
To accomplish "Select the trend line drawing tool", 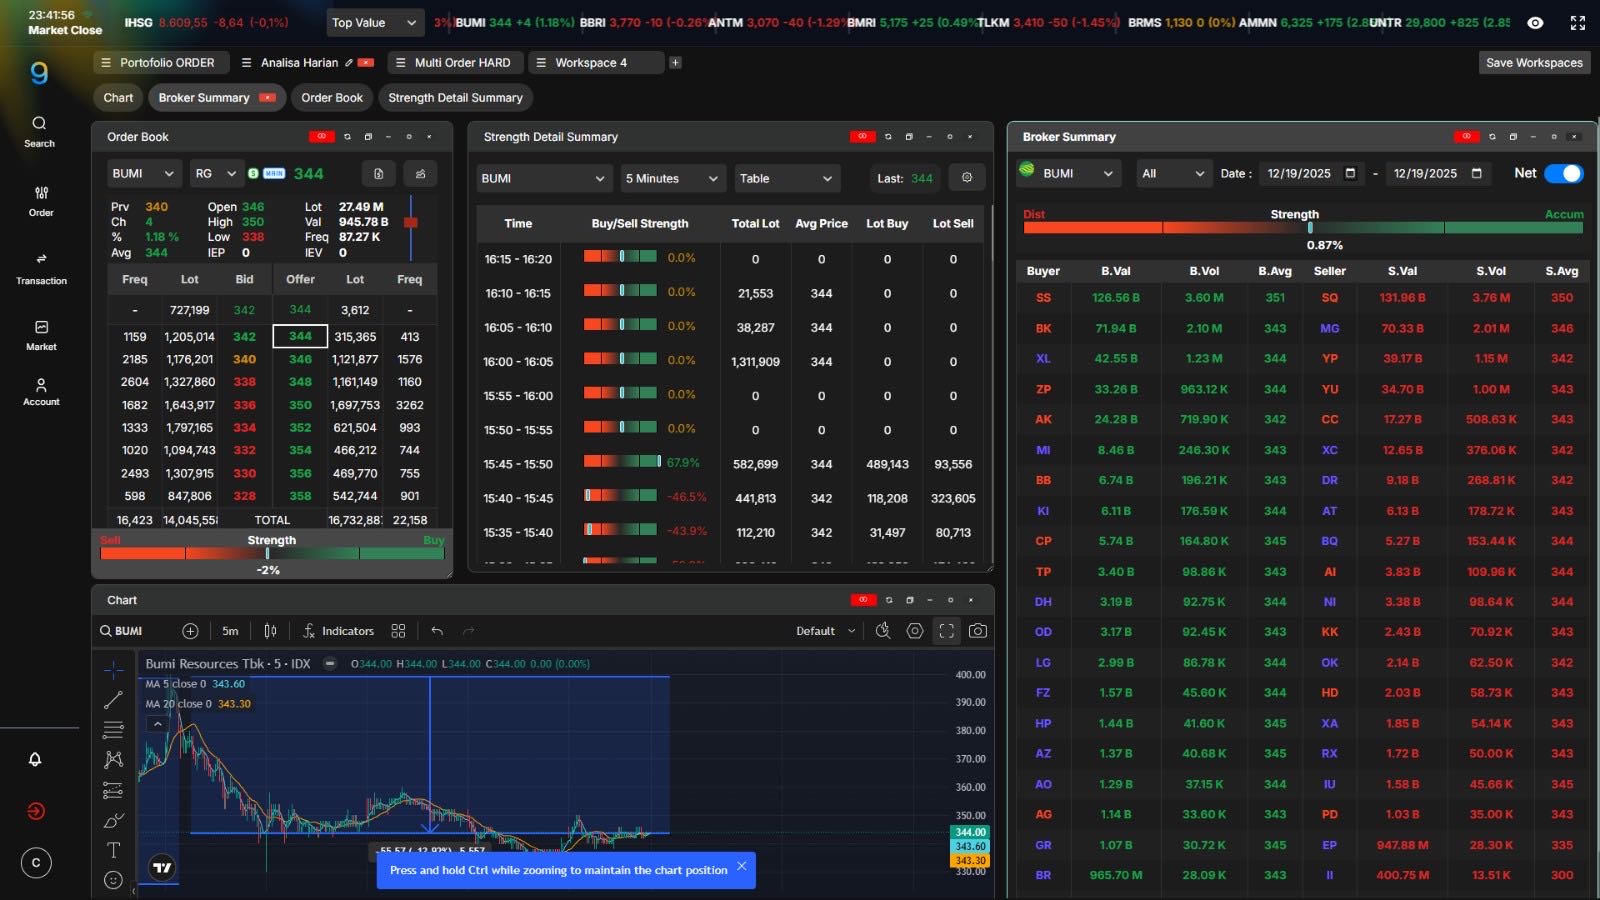I will point(113,700).
